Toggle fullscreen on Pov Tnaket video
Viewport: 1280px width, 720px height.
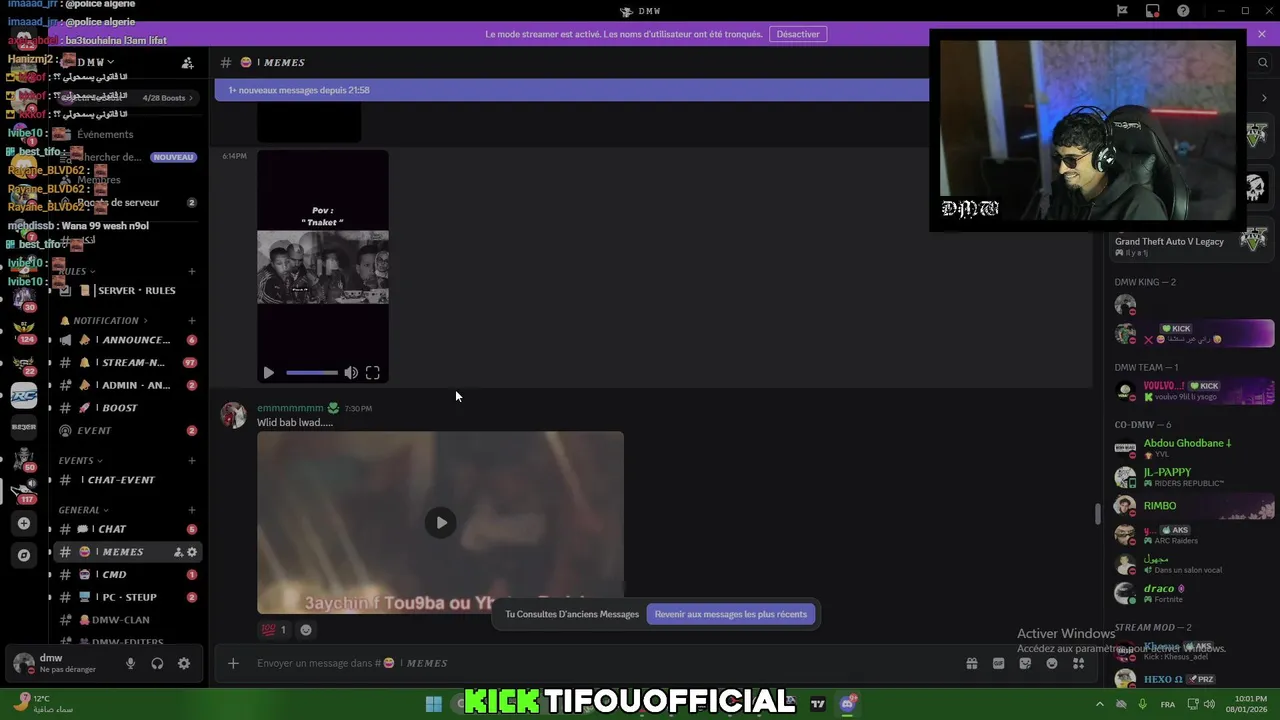(372, 373)
